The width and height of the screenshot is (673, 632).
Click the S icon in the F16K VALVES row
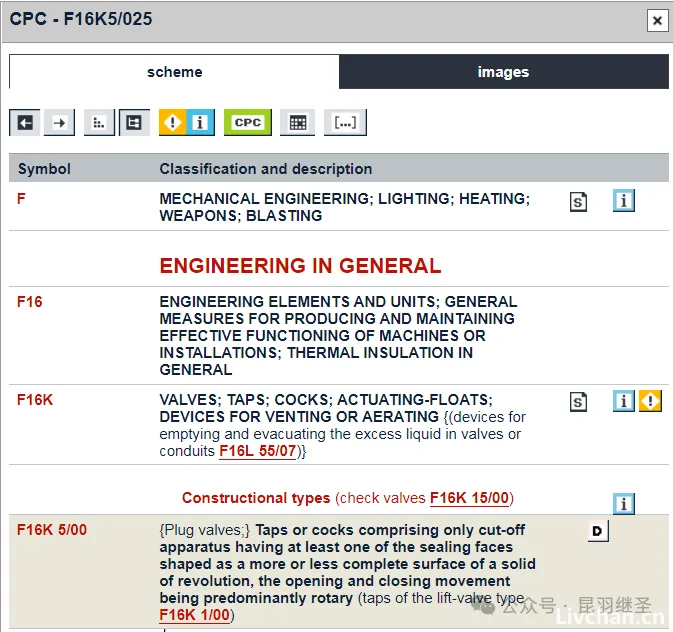click(578, 402)
